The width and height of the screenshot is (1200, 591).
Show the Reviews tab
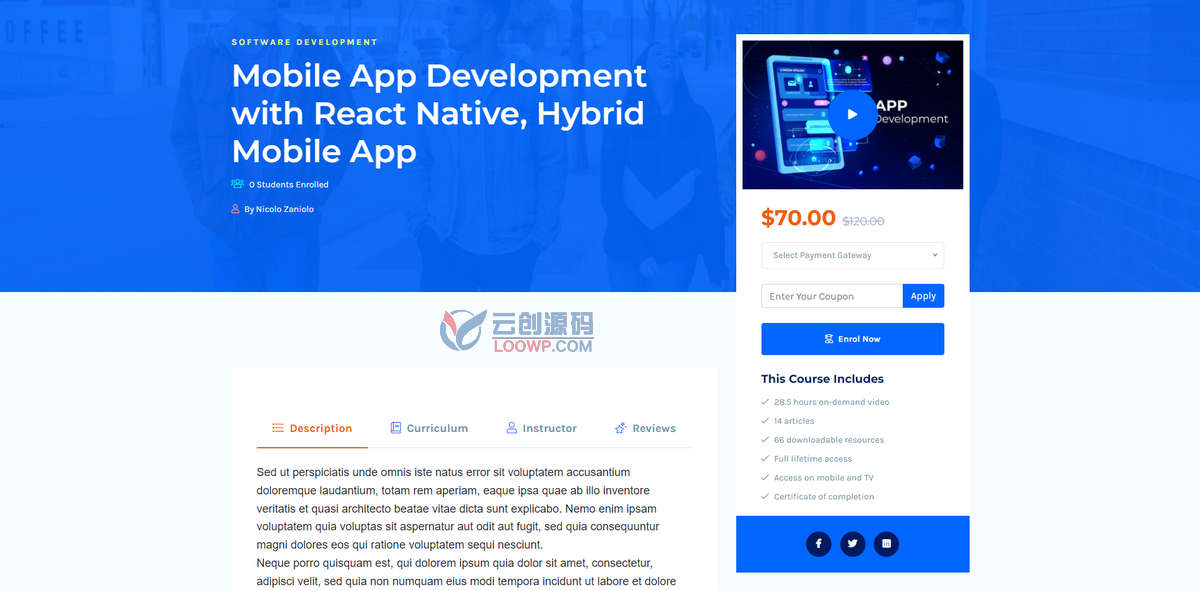[645, 428]
